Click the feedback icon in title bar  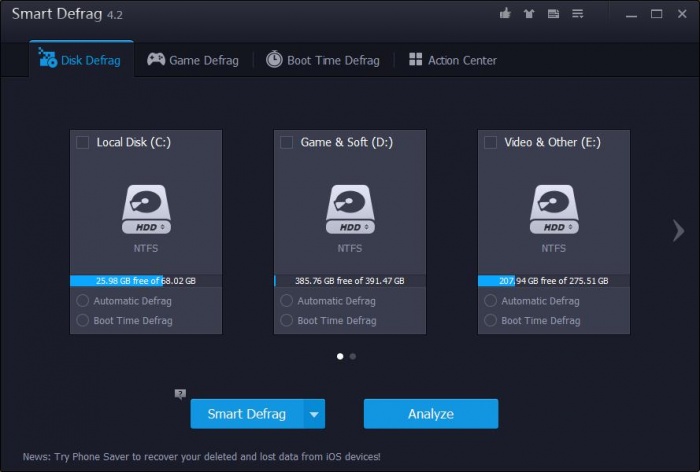click(x=553, y=14)
